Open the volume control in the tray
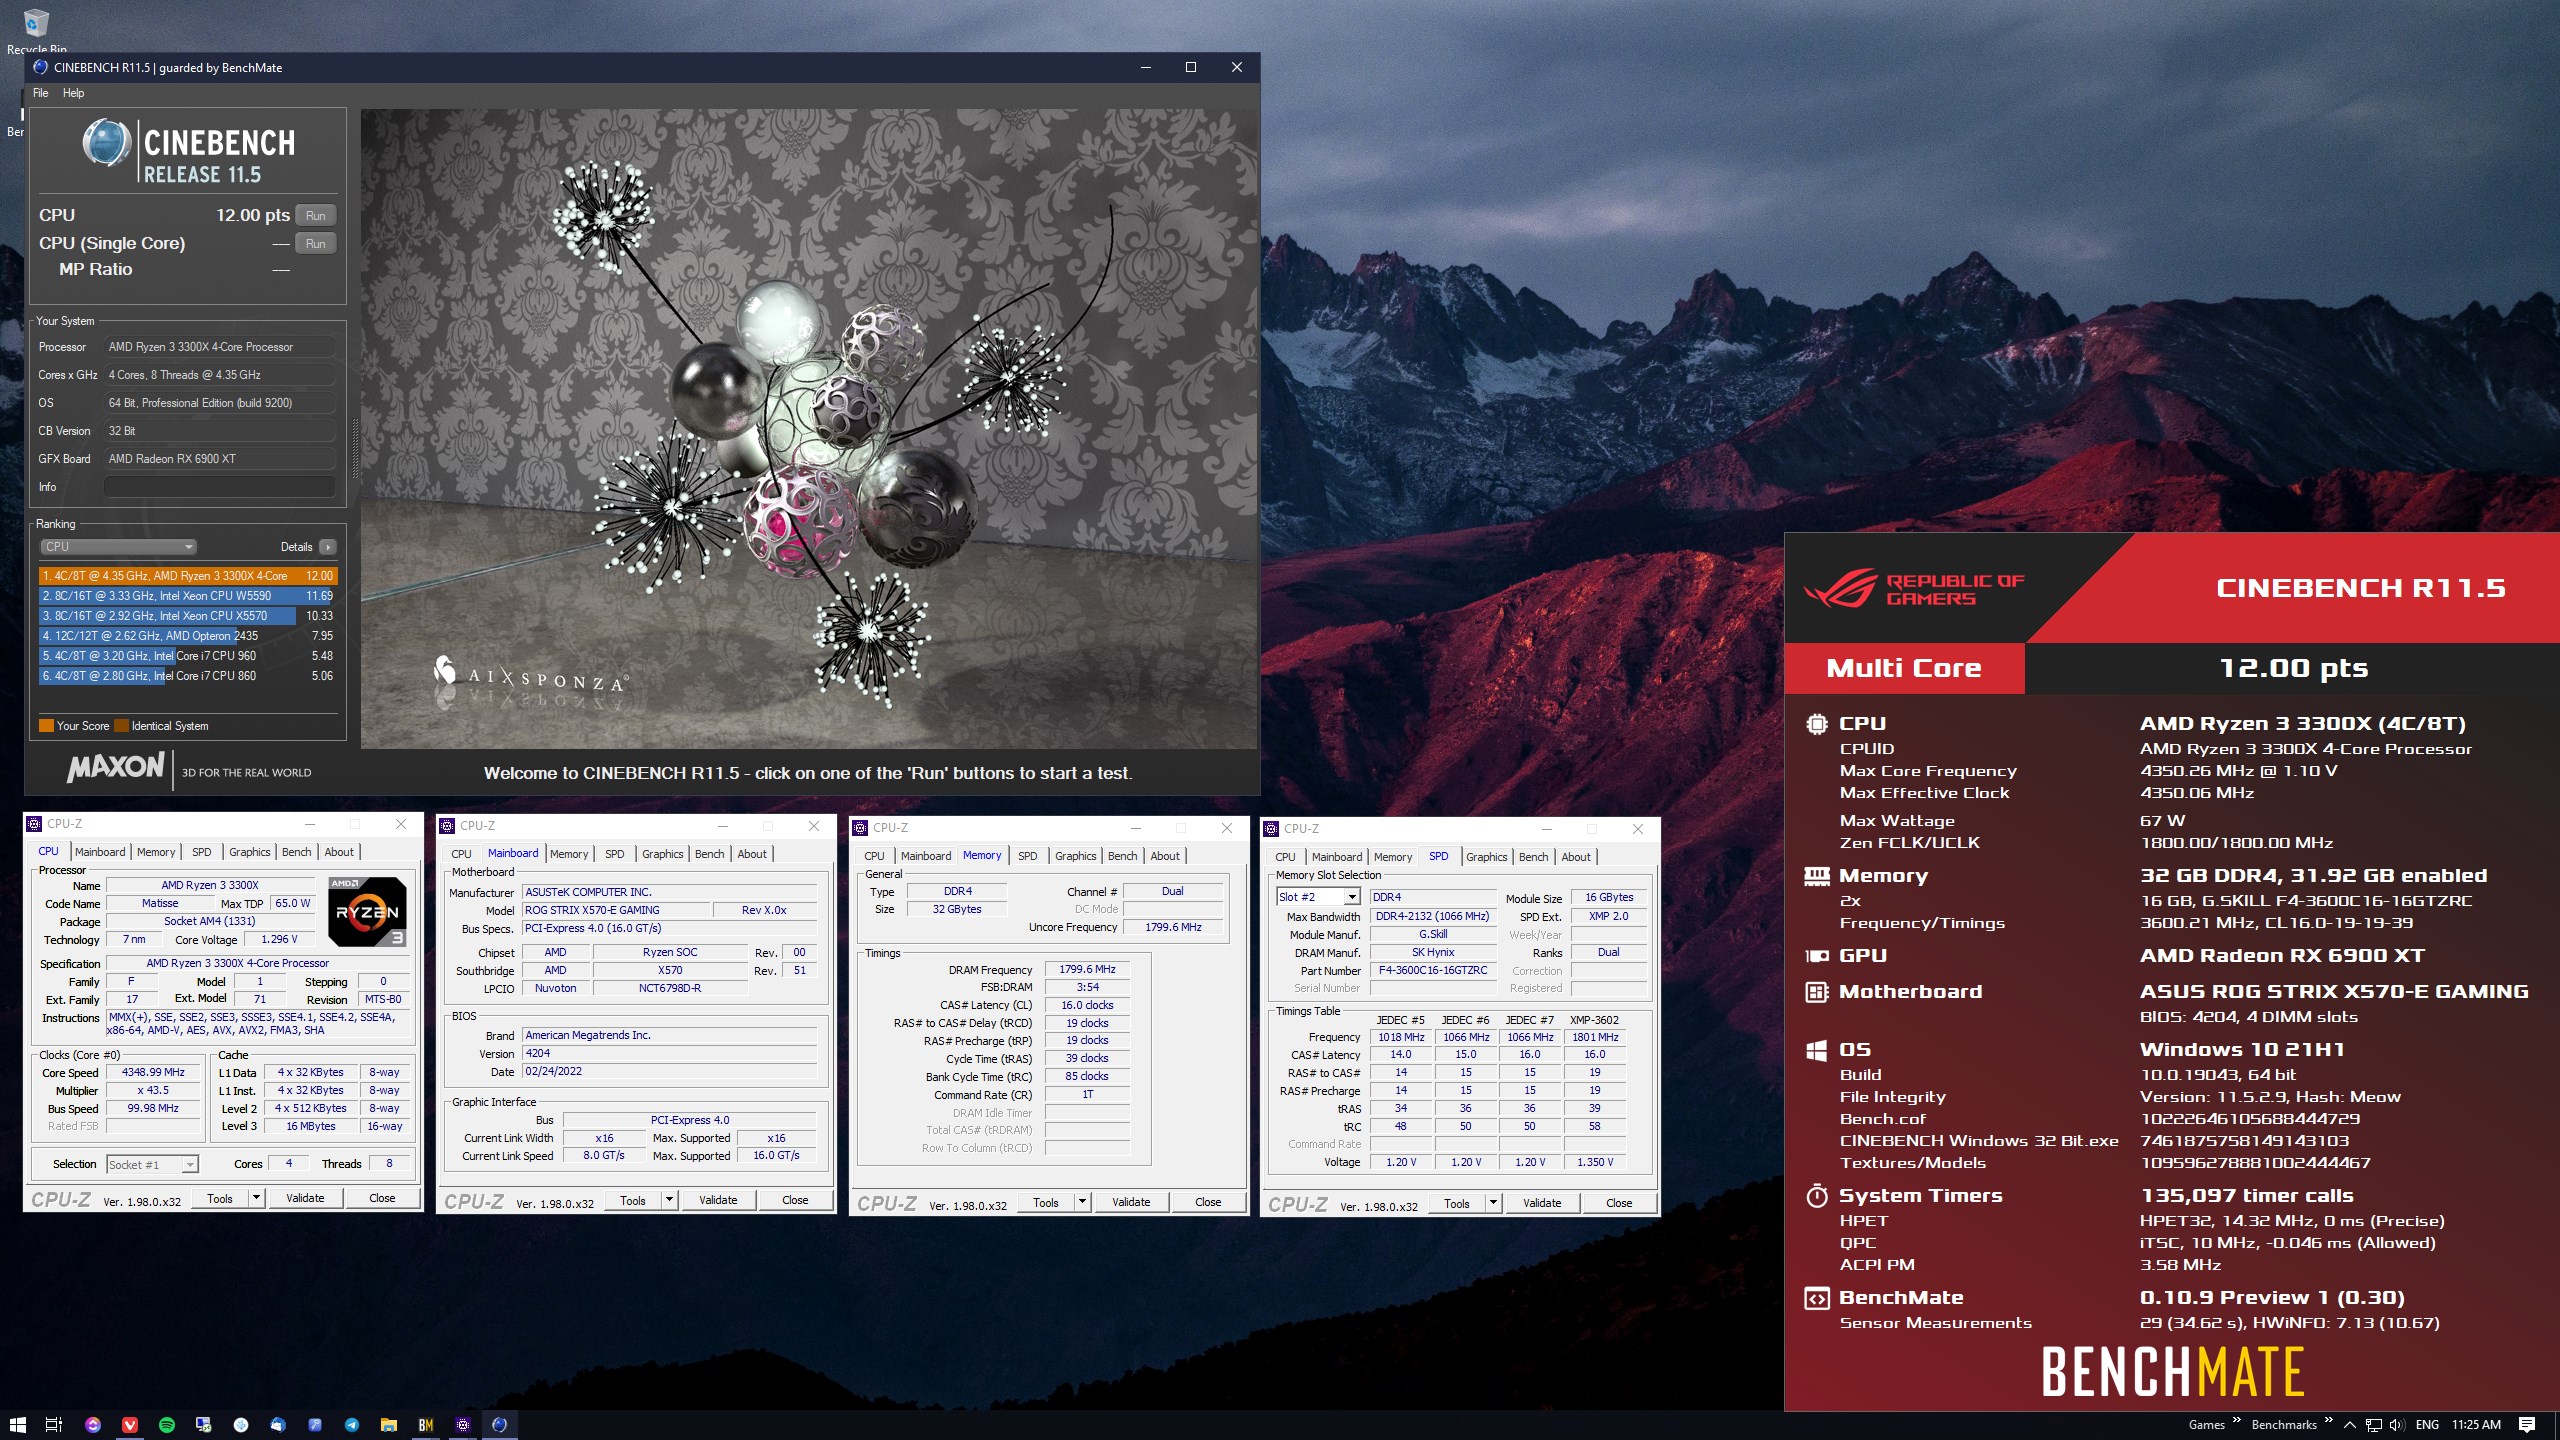This screenshot has width=2560, height=1440. [x=2396, y=1425]
